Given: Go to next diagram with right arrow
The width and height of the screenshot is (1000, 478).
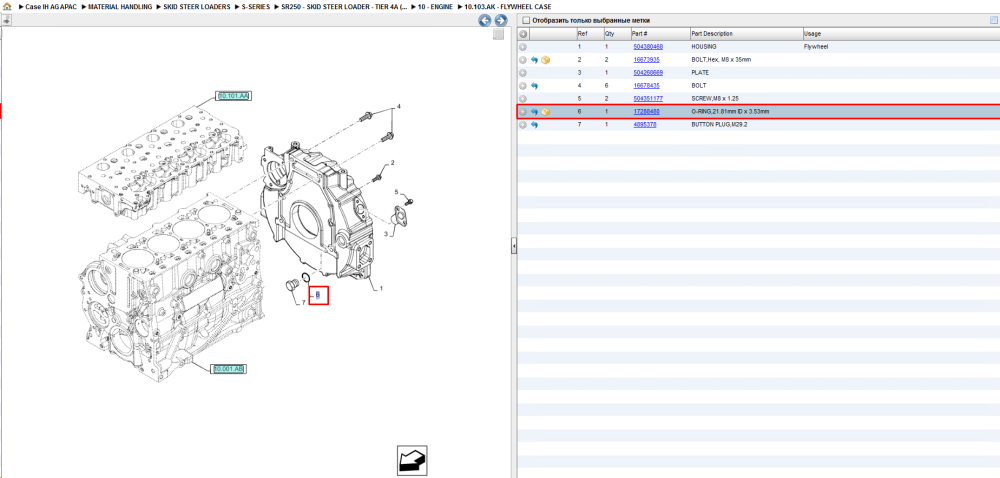Looking at the screenshot, I should click(501, 20).
